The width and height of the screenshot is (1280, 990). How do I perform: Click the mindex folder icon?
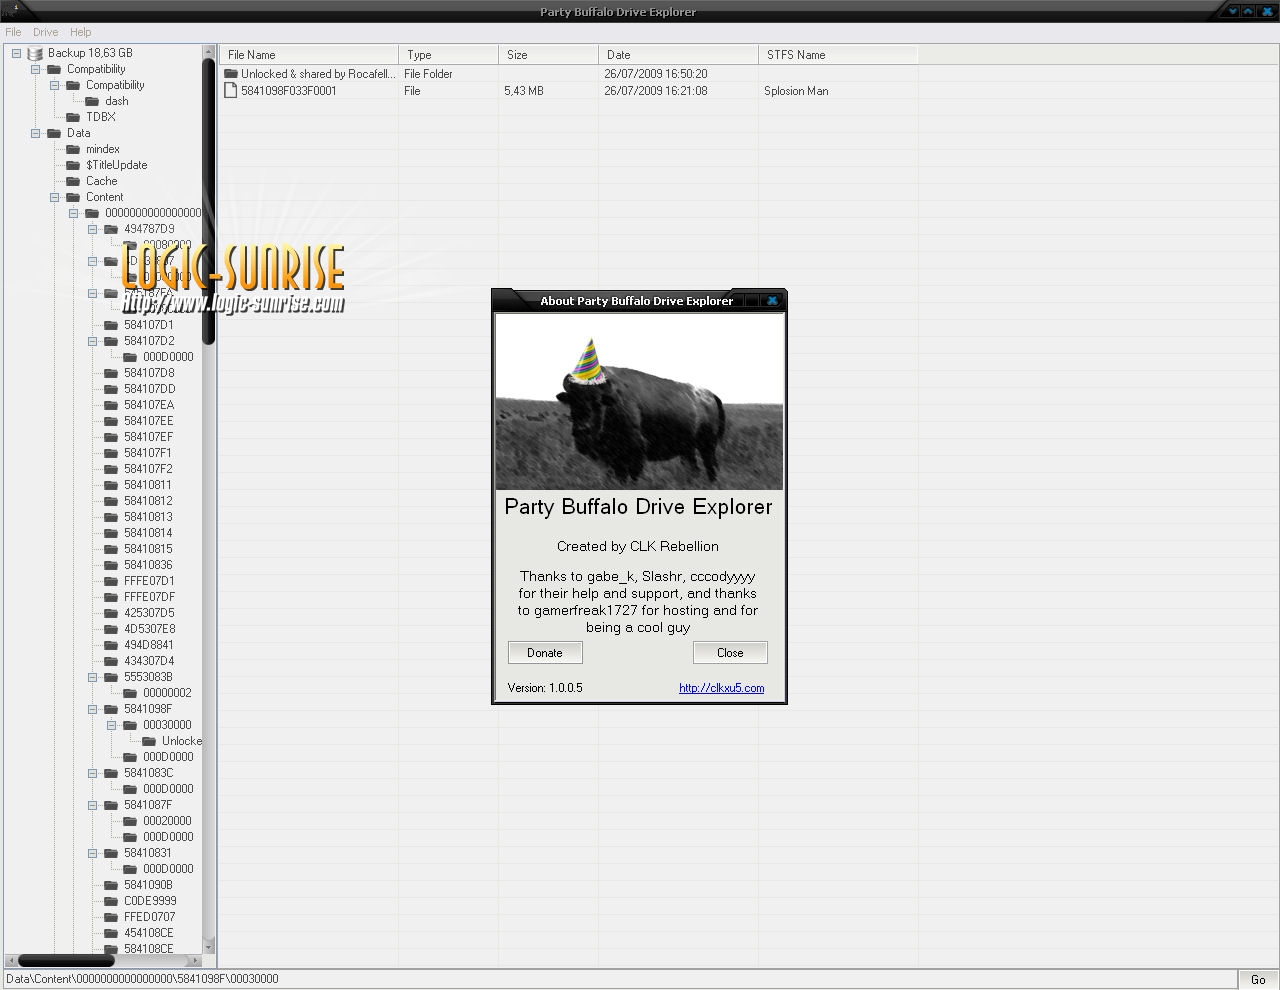73,149
